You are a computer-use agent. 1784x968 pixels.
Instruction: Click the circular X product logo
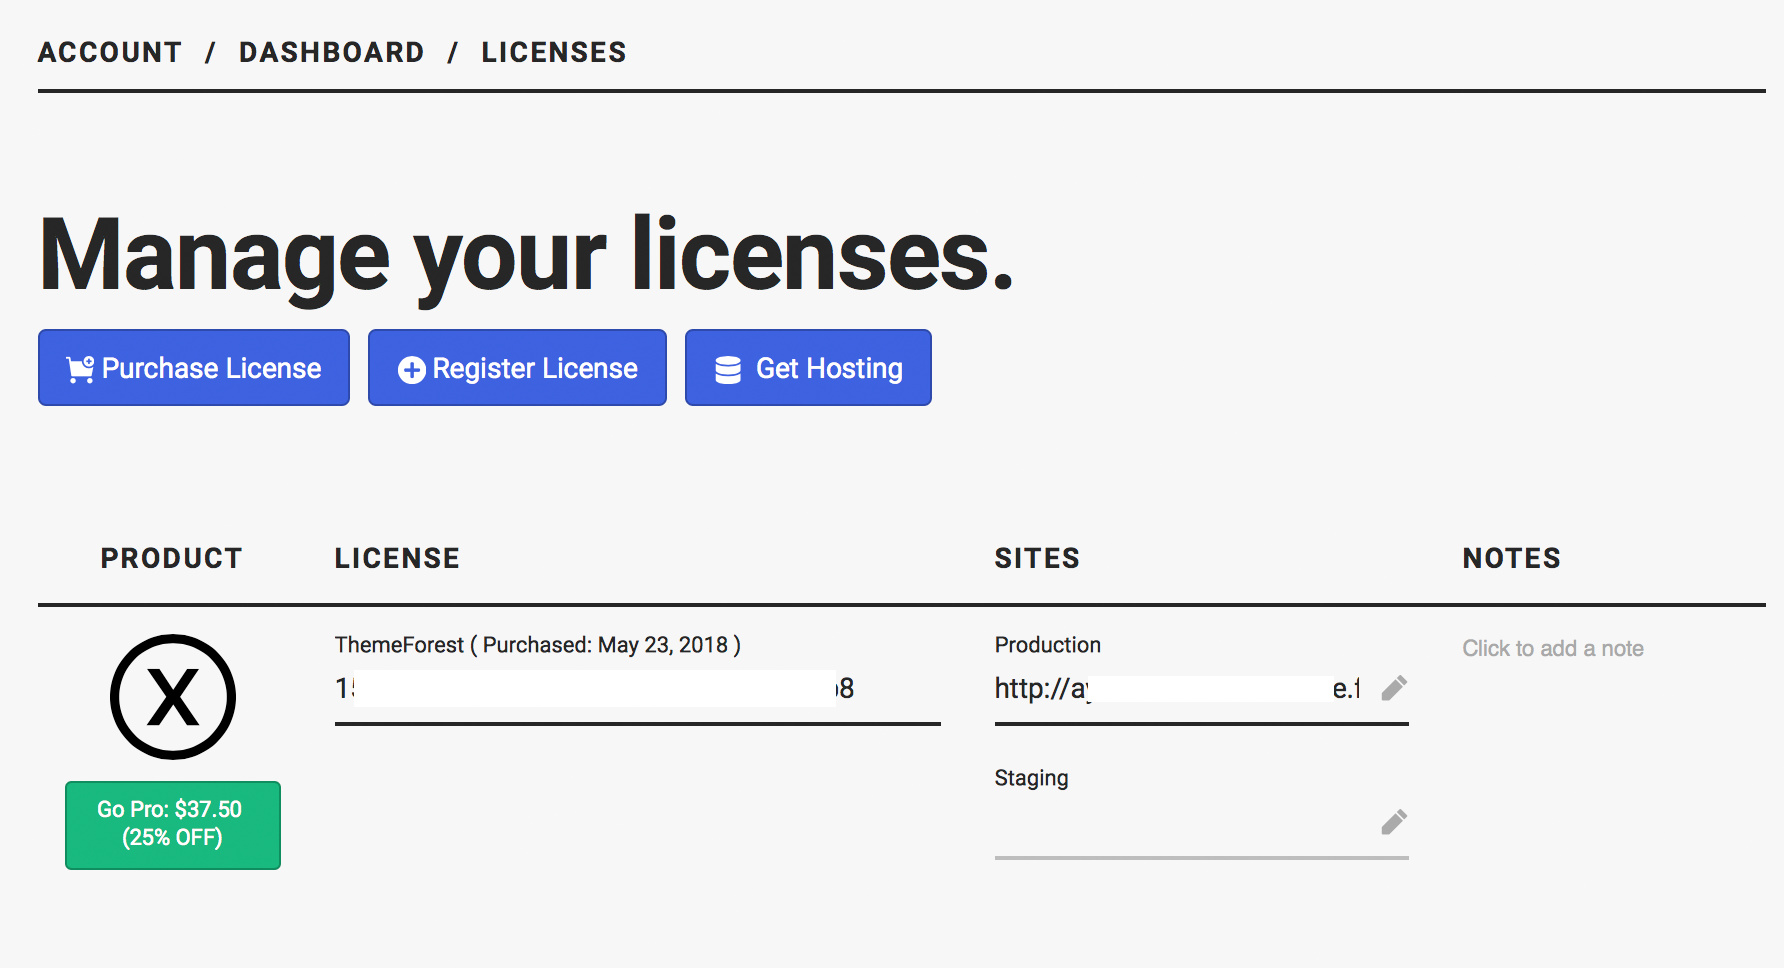pos(173,697)
